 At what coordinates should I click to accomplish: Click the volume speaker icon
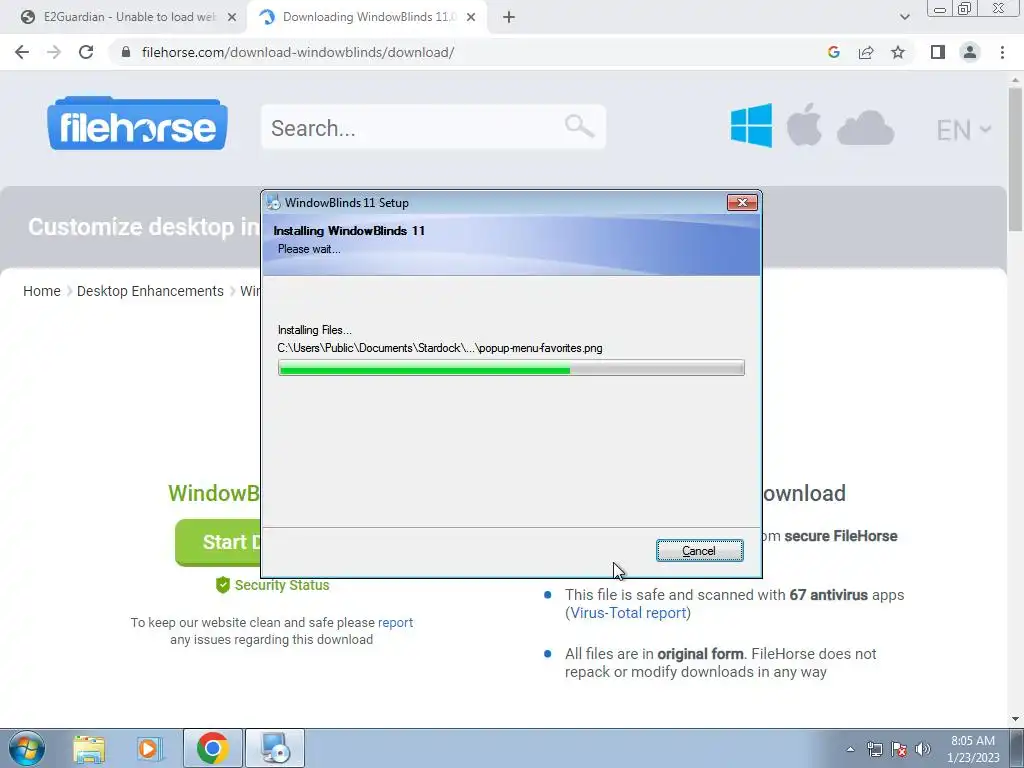point(923,749)
